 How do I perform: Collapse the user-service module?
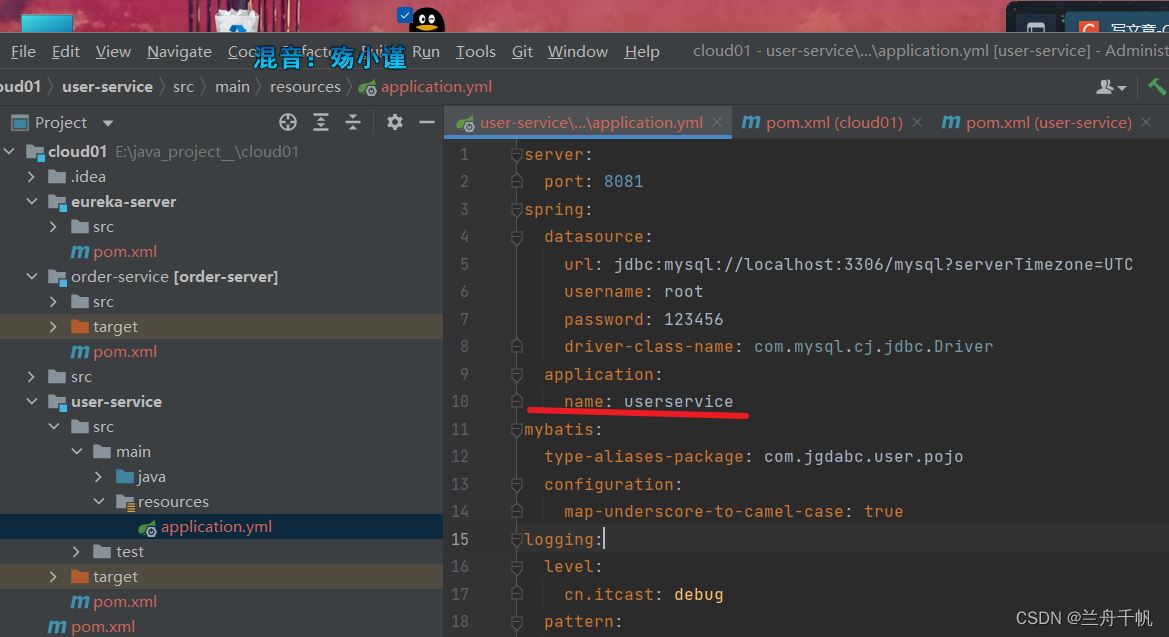[31, 401]
